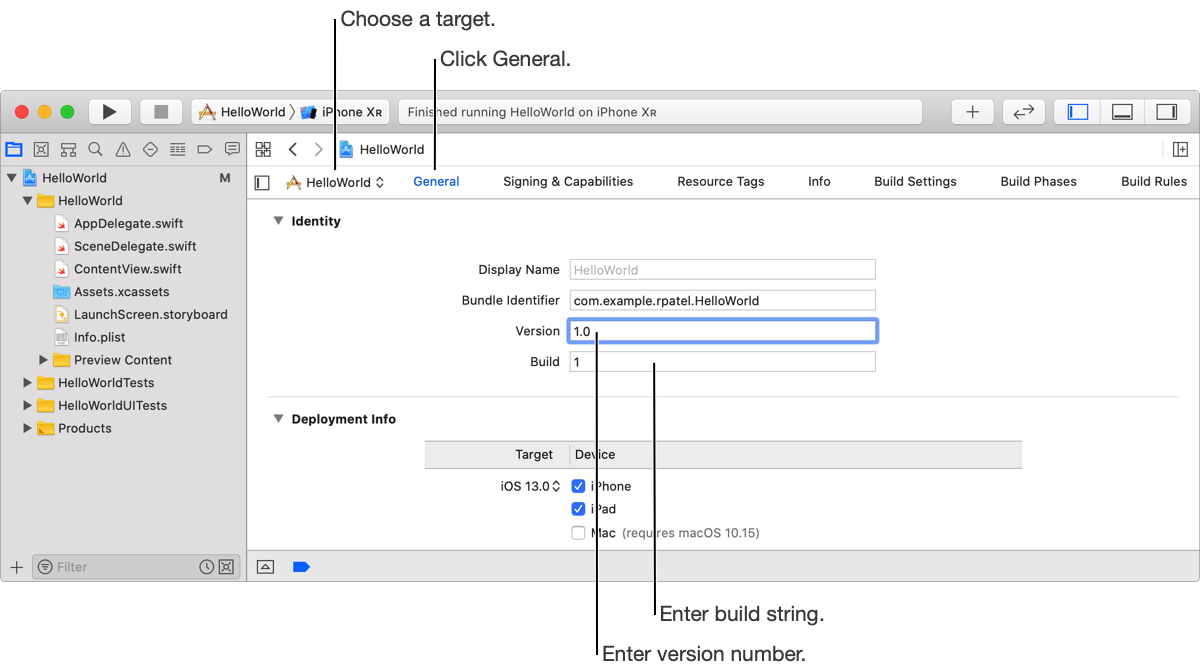Expand the Products group

[28, 428]
